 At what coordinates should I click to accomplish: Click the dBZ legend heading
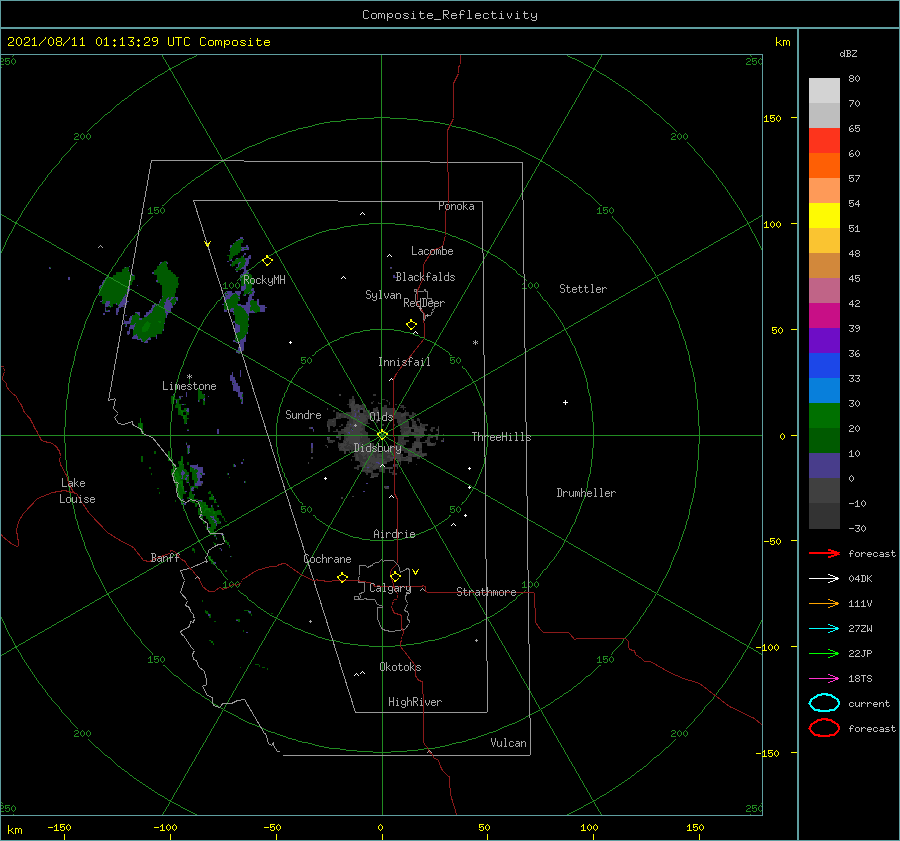(848, 53)
